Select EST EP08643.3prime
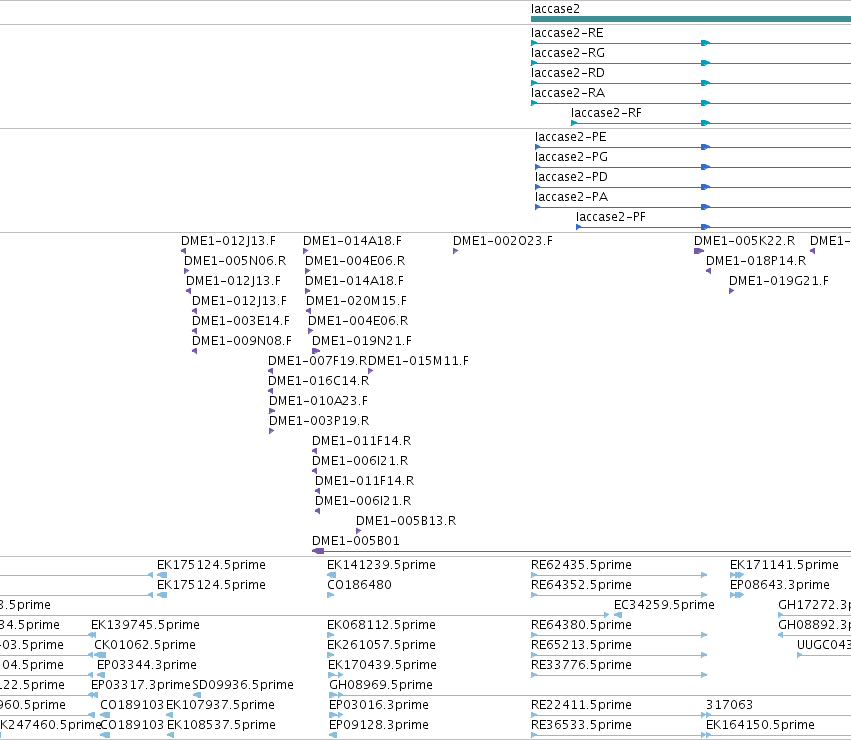 pyautogui.click(x=737, y=595)
